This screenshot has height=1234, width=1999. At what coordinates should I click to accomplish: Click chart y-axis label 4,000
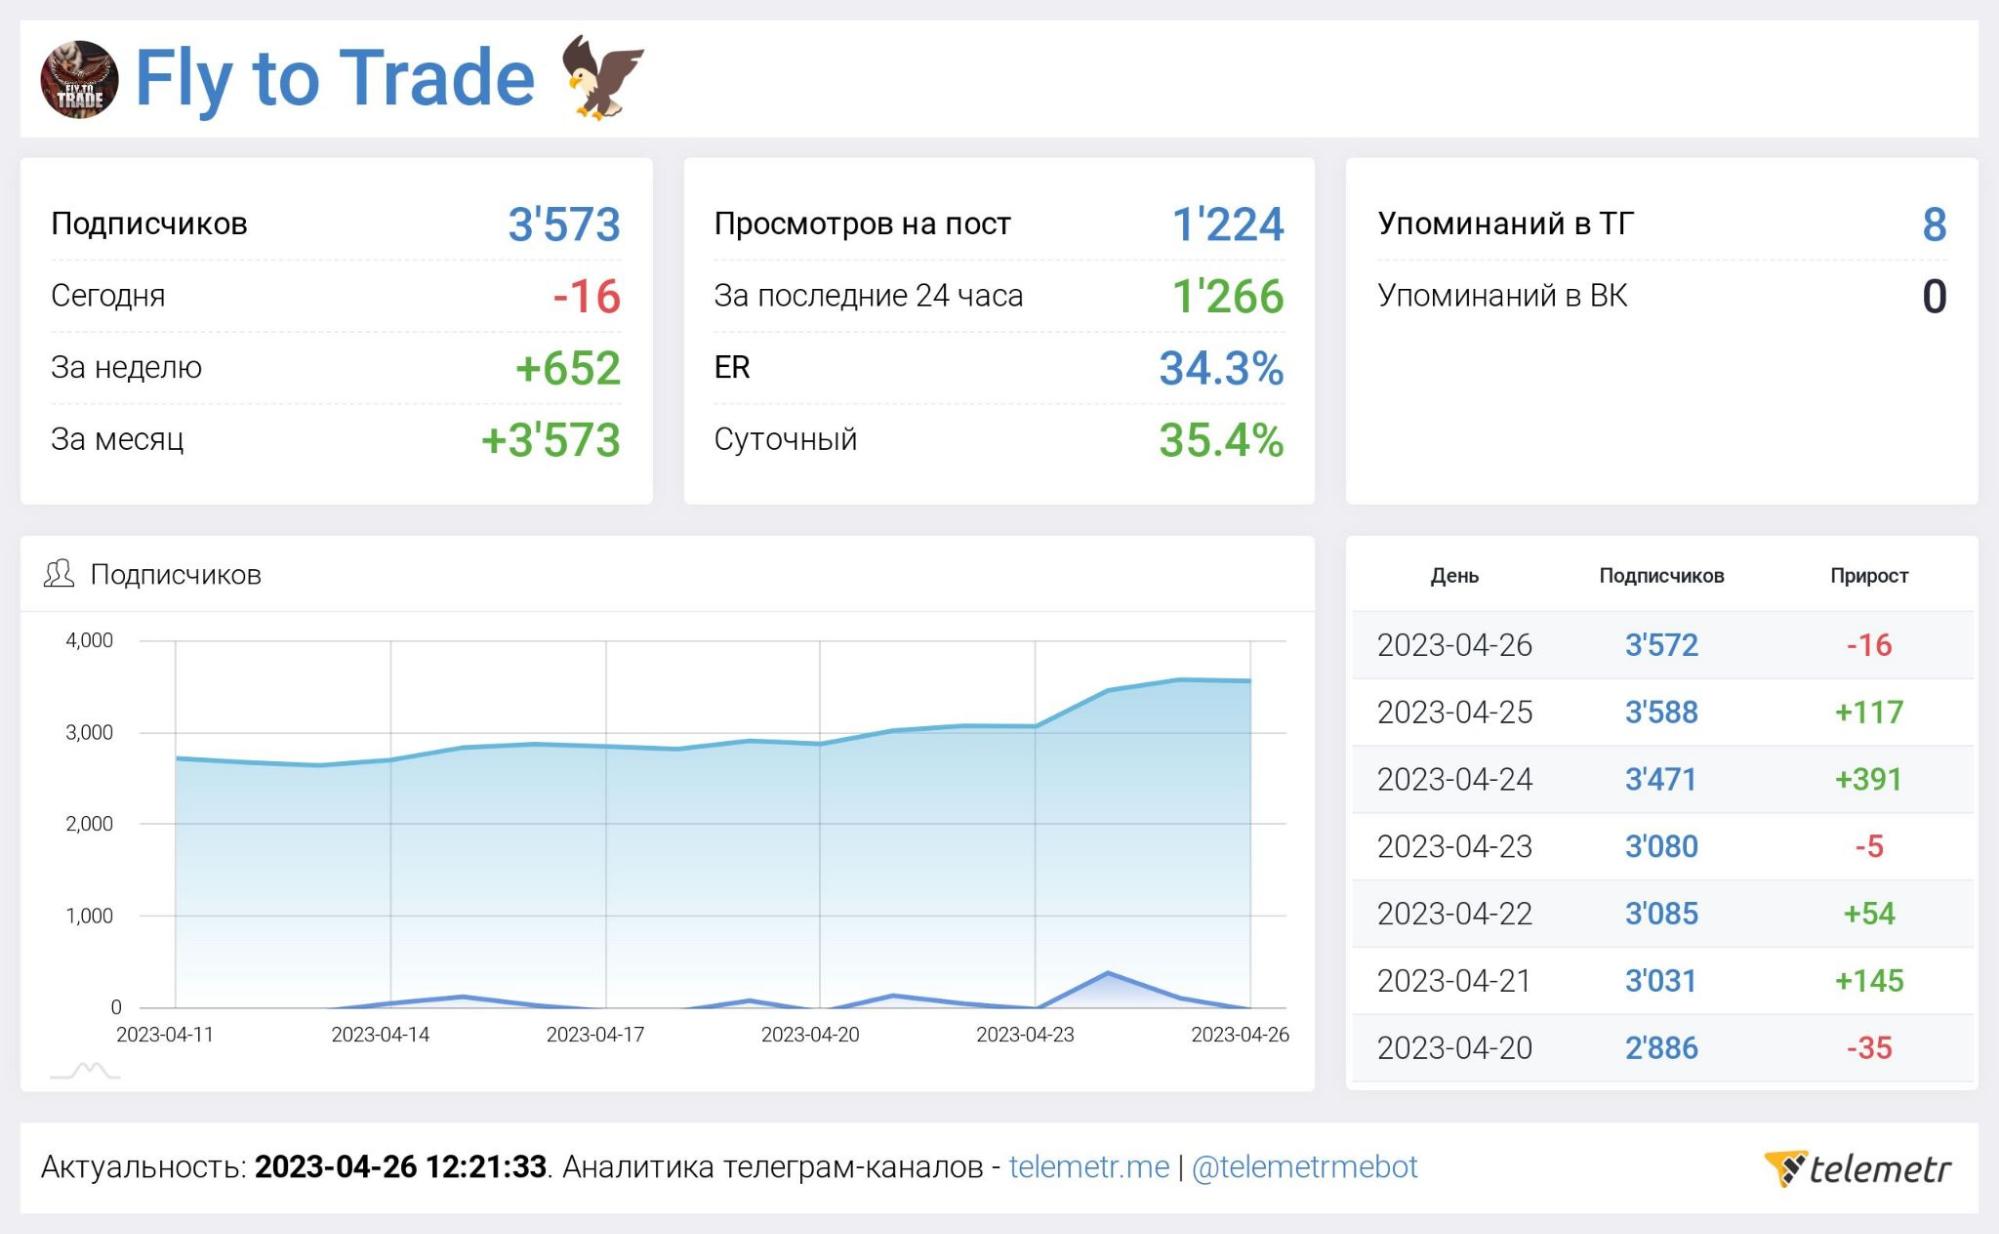pos(89,641)
